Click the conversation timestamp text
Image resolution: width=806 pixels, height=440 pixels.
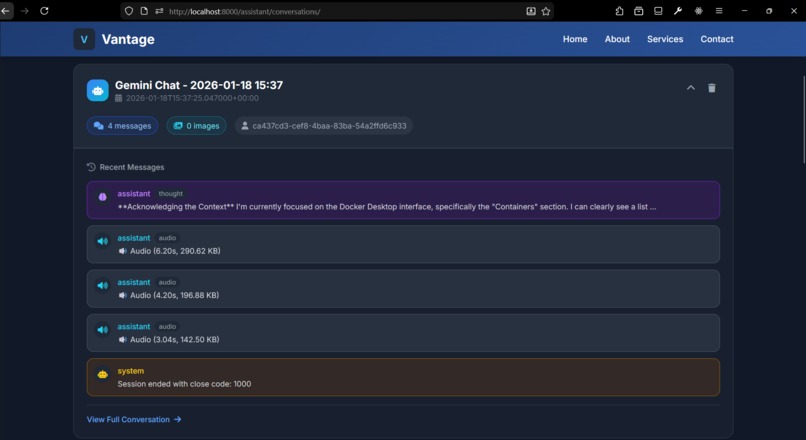(192, 98)
